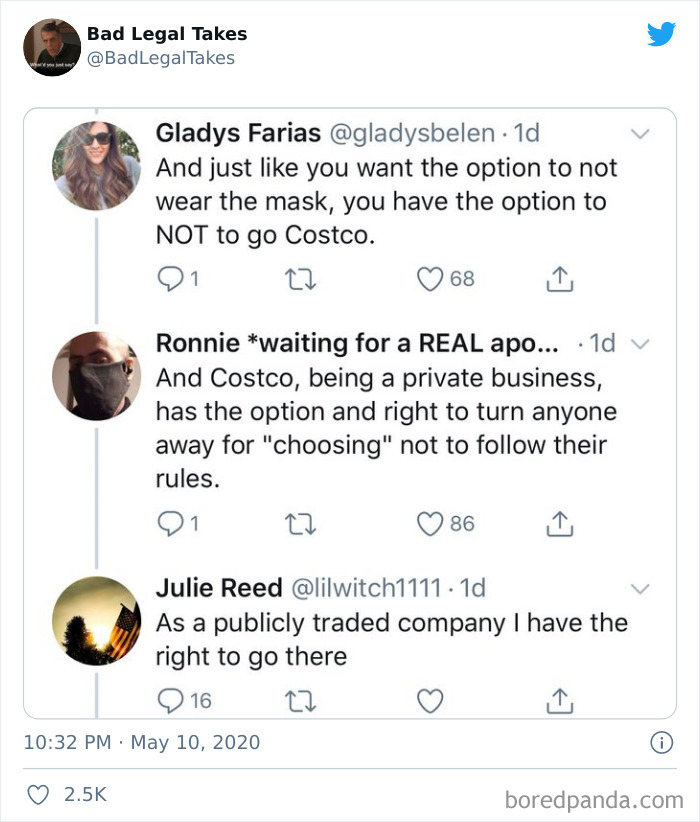Like Gladys Farias's tweet showing 68 likes

pyautogui.click(x=425, y=279)
